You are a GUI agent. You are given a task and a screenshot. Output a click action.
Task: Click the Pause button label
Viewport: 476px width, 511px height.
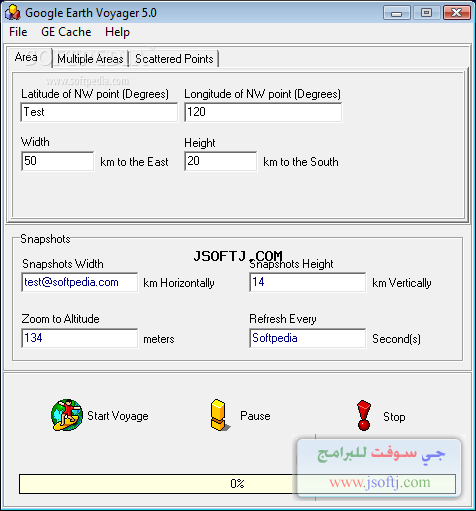click(x=255, y=416)
